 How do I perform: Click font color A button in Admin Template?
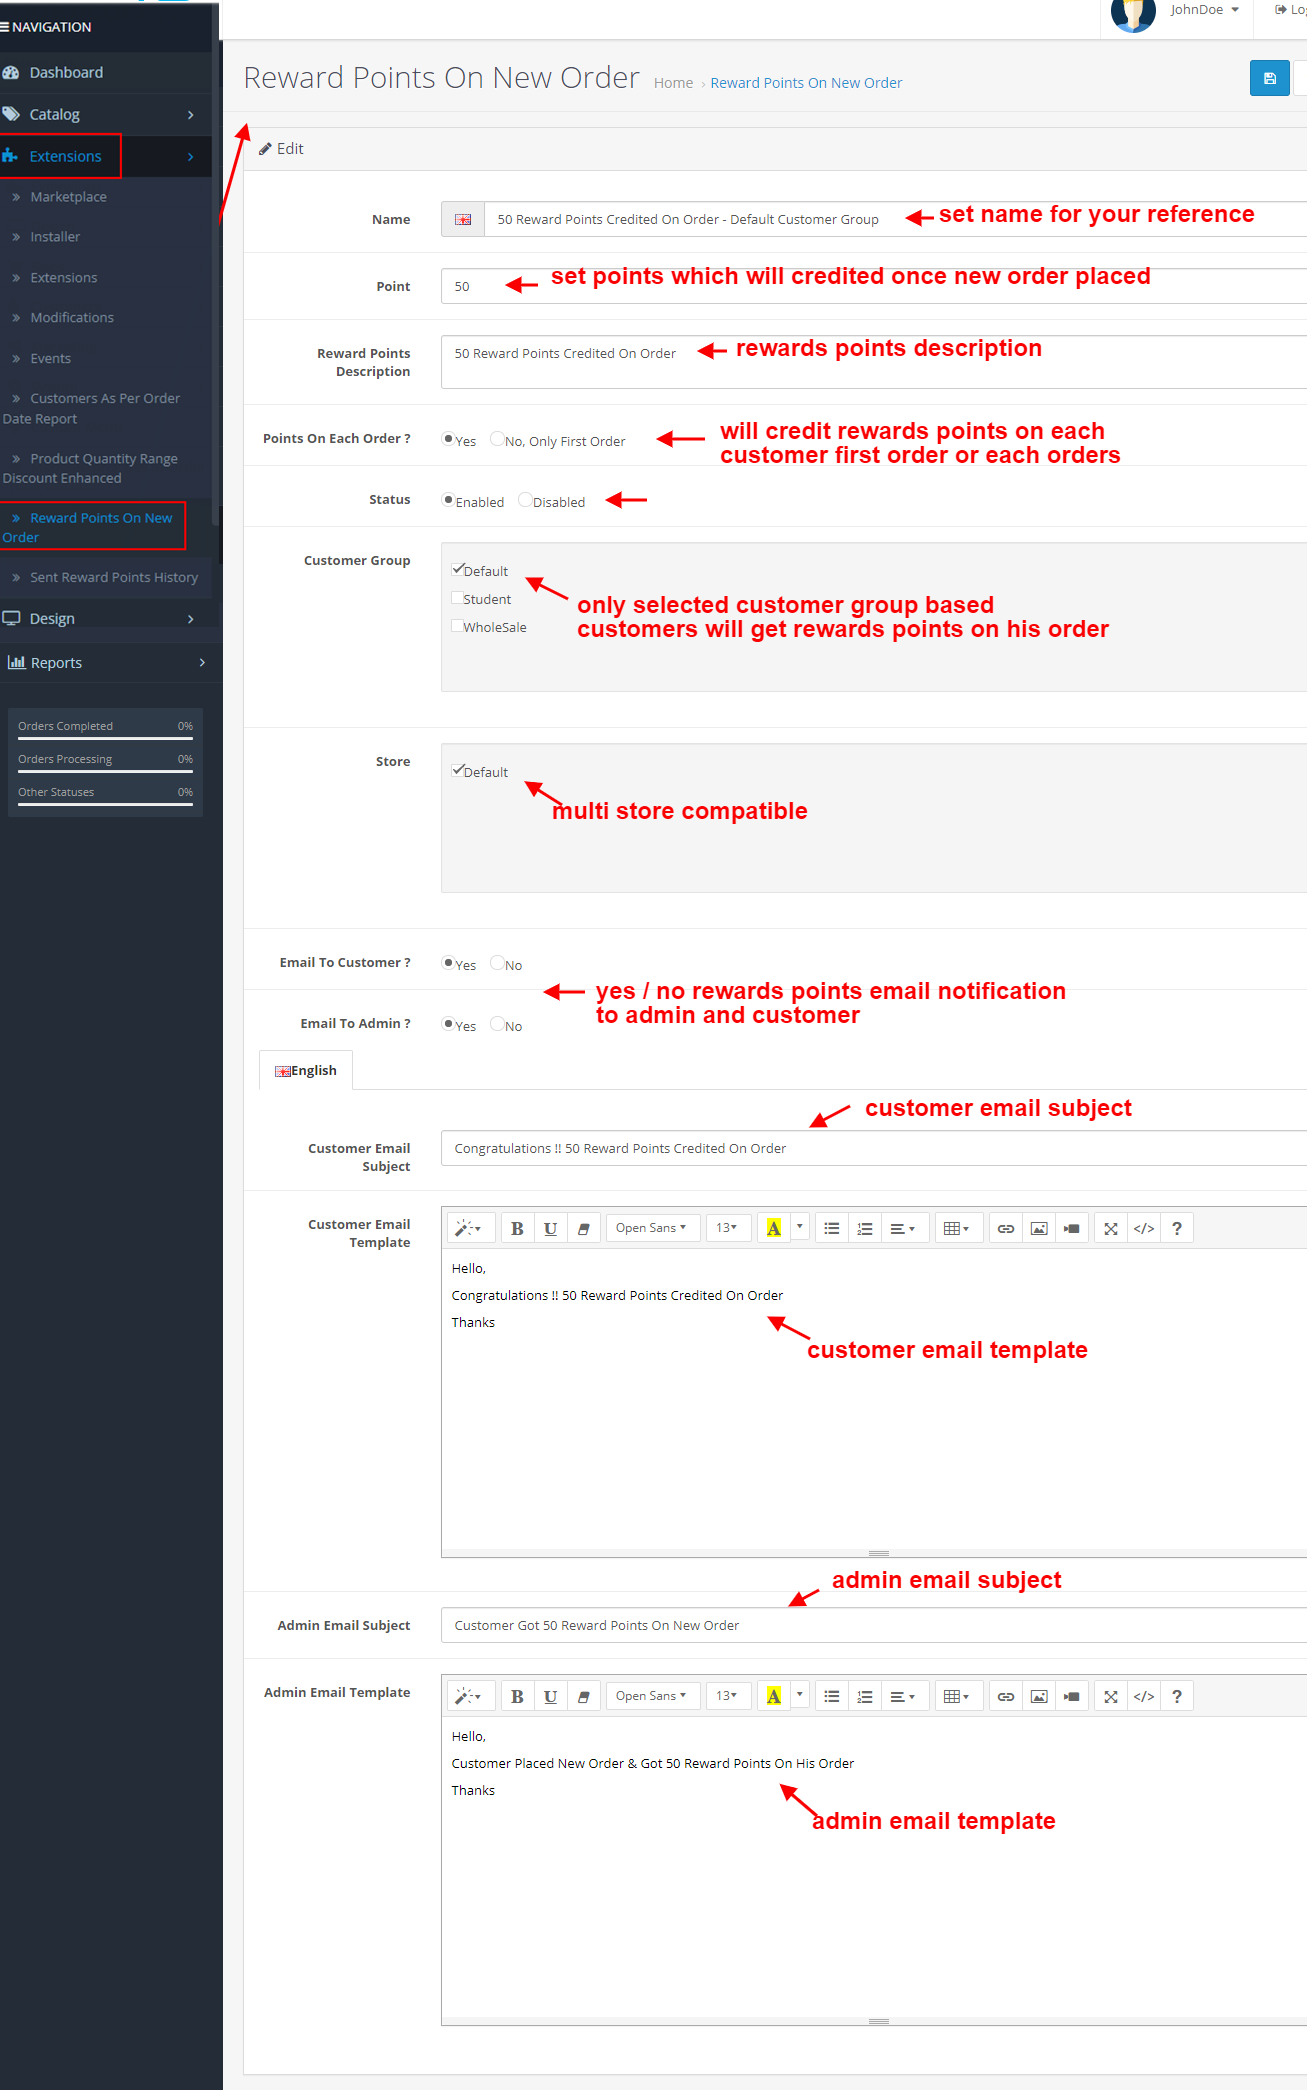coord(774,1696)
